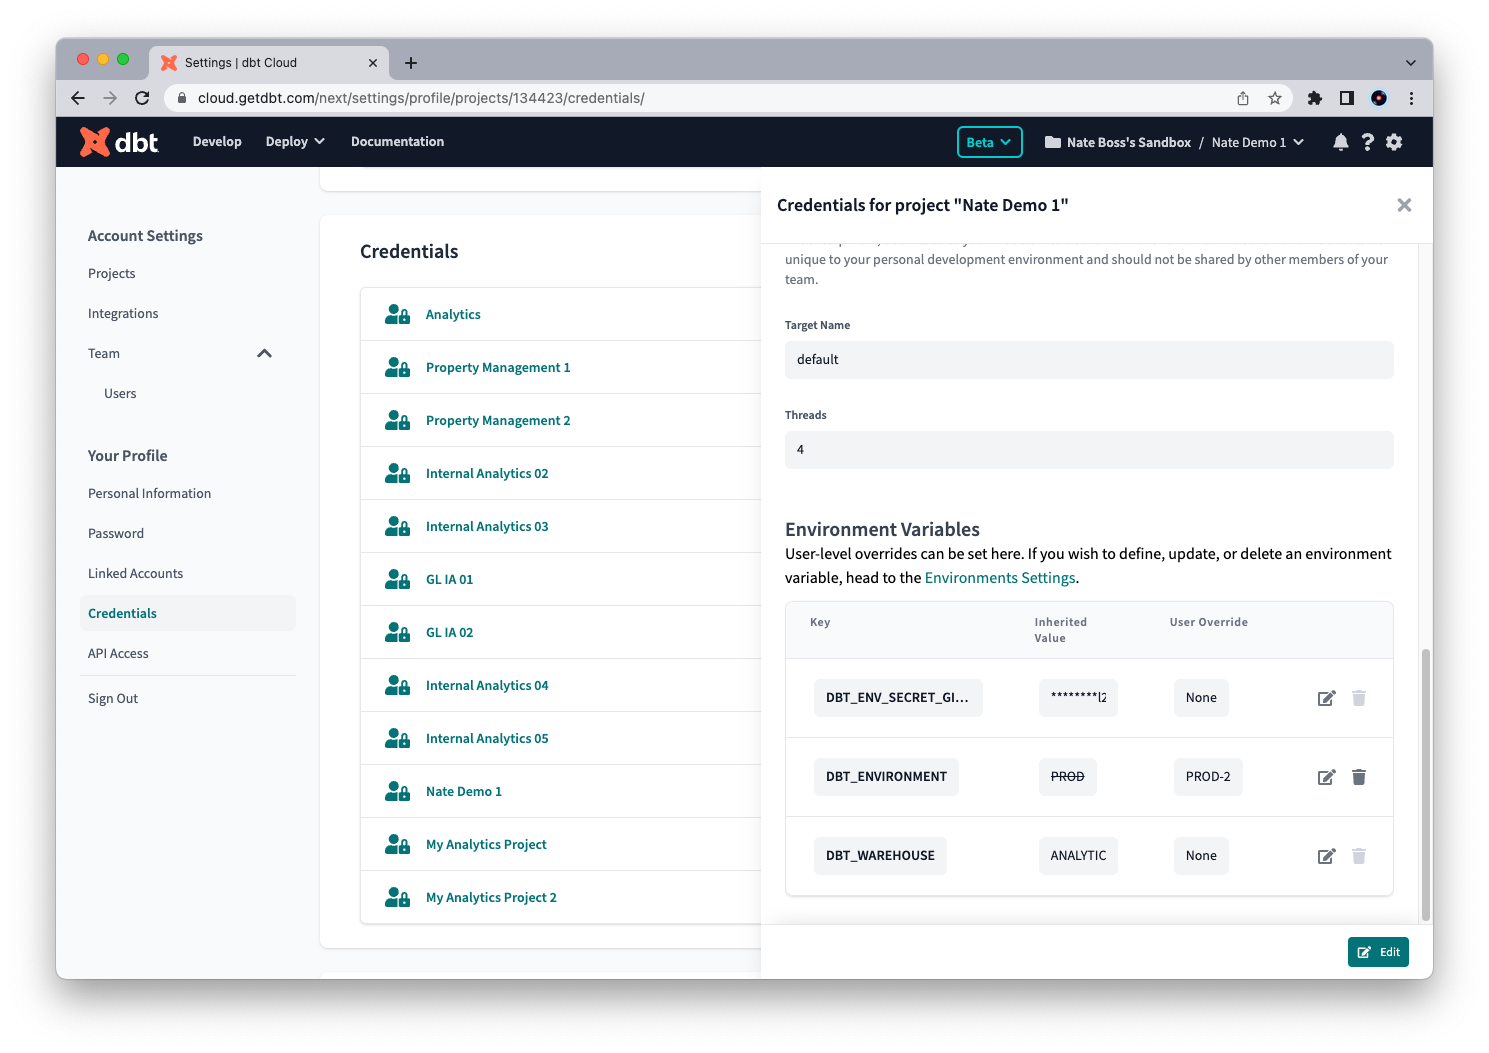Open the Nate Demo 1 project dropdown
Image resolution: width=1489 pixels, height=1053 pixels.
1256,142
